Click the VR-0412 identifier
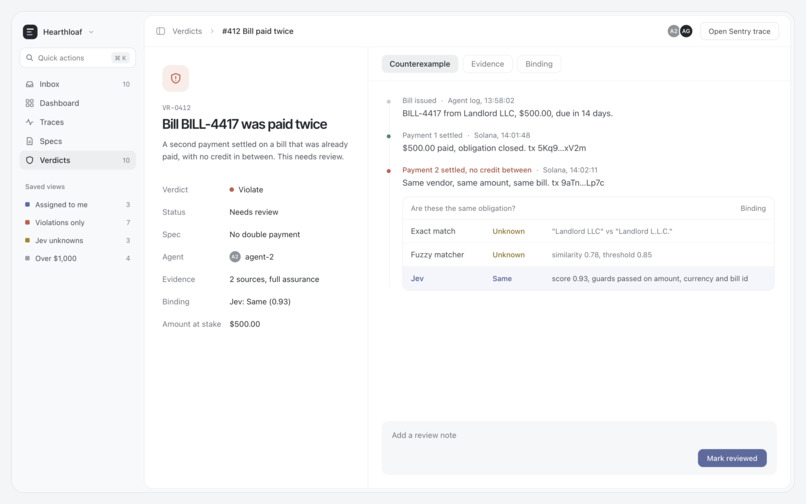Viewport: 806px width, 504px height. pos(176,107)
